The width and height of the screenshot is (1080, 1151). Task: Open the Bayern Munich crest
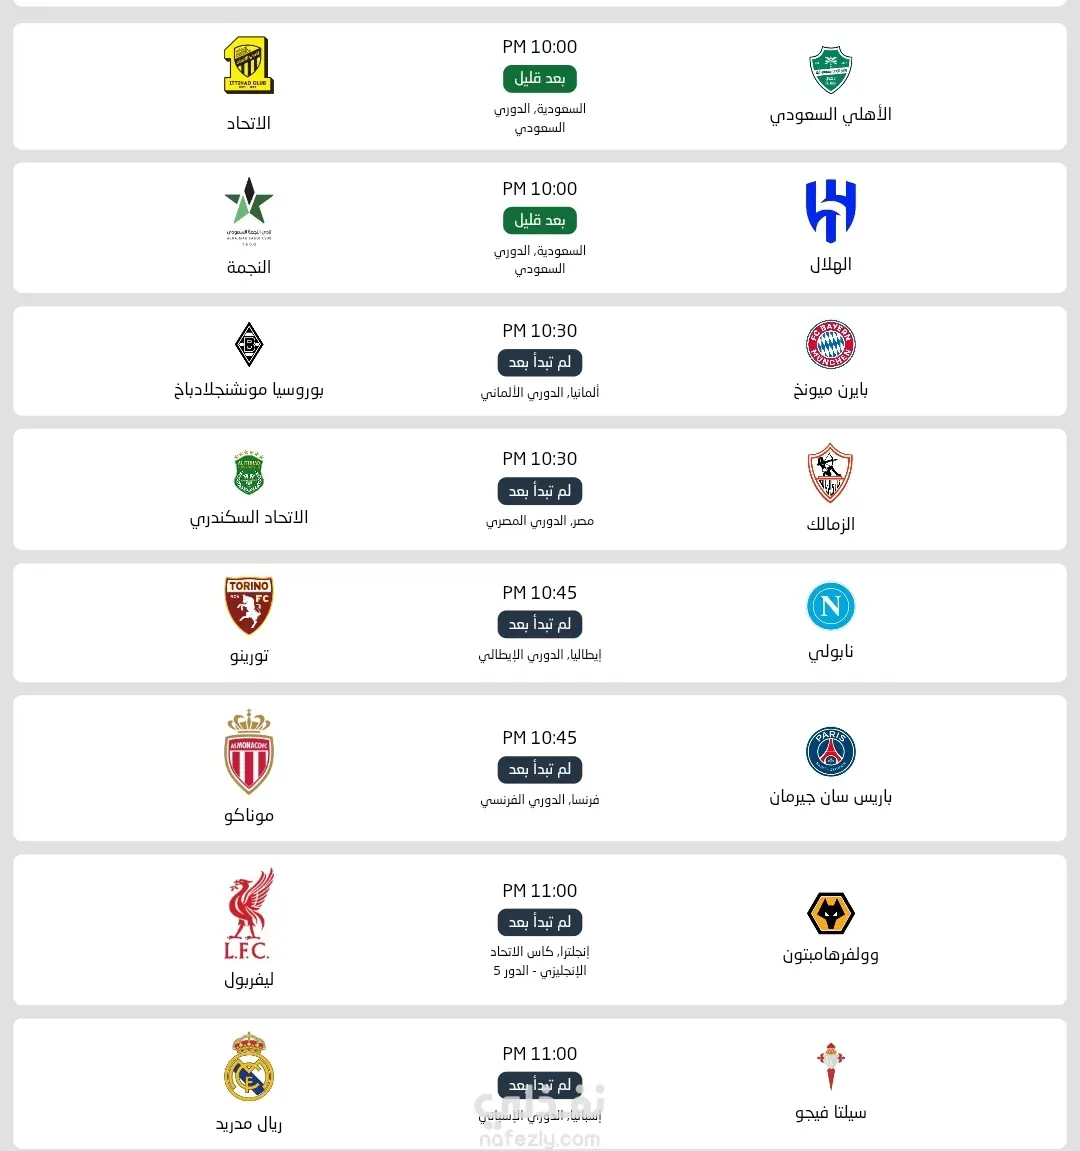[x=831, y=345]
